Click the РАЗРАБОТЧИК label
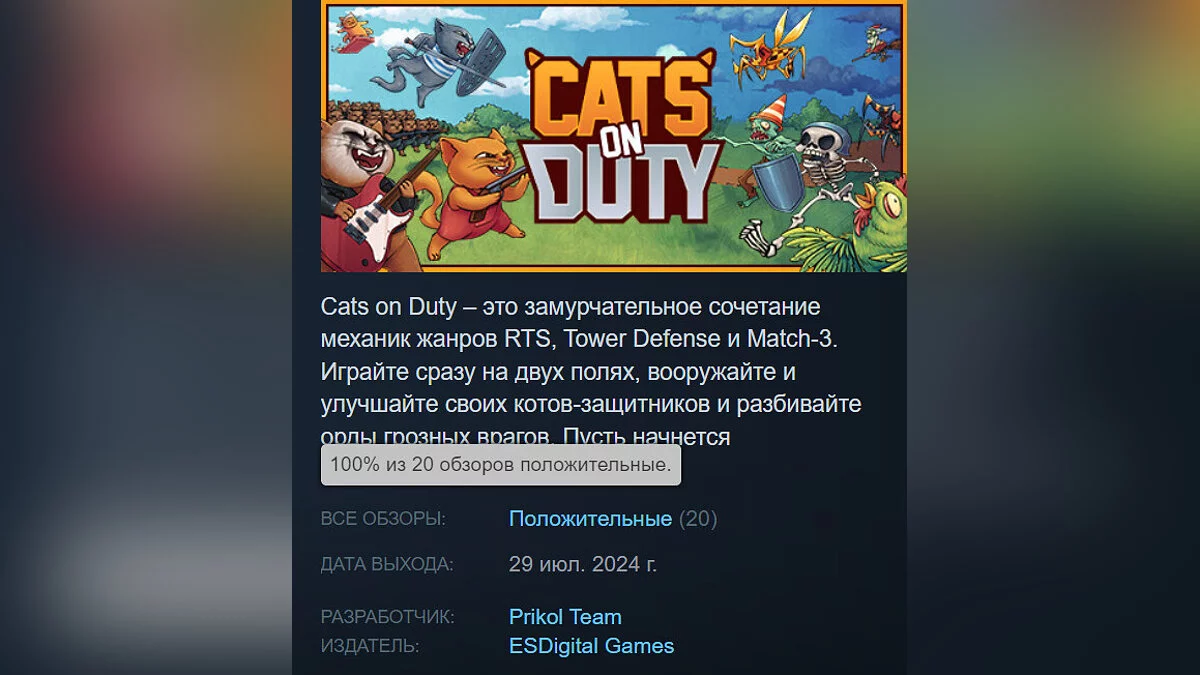 [387, 617]
